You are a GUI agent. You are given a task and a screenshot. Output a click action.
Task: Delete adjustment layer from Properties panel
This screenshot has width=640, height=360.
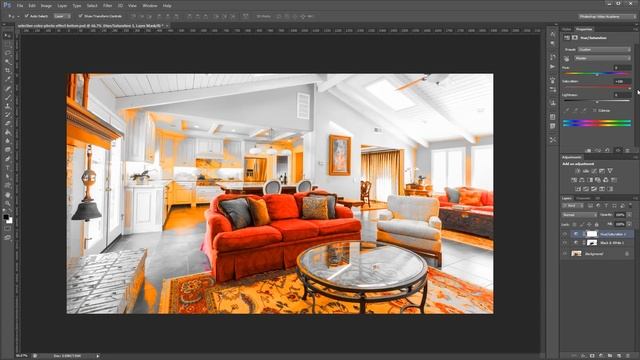[x=627, y=150]
